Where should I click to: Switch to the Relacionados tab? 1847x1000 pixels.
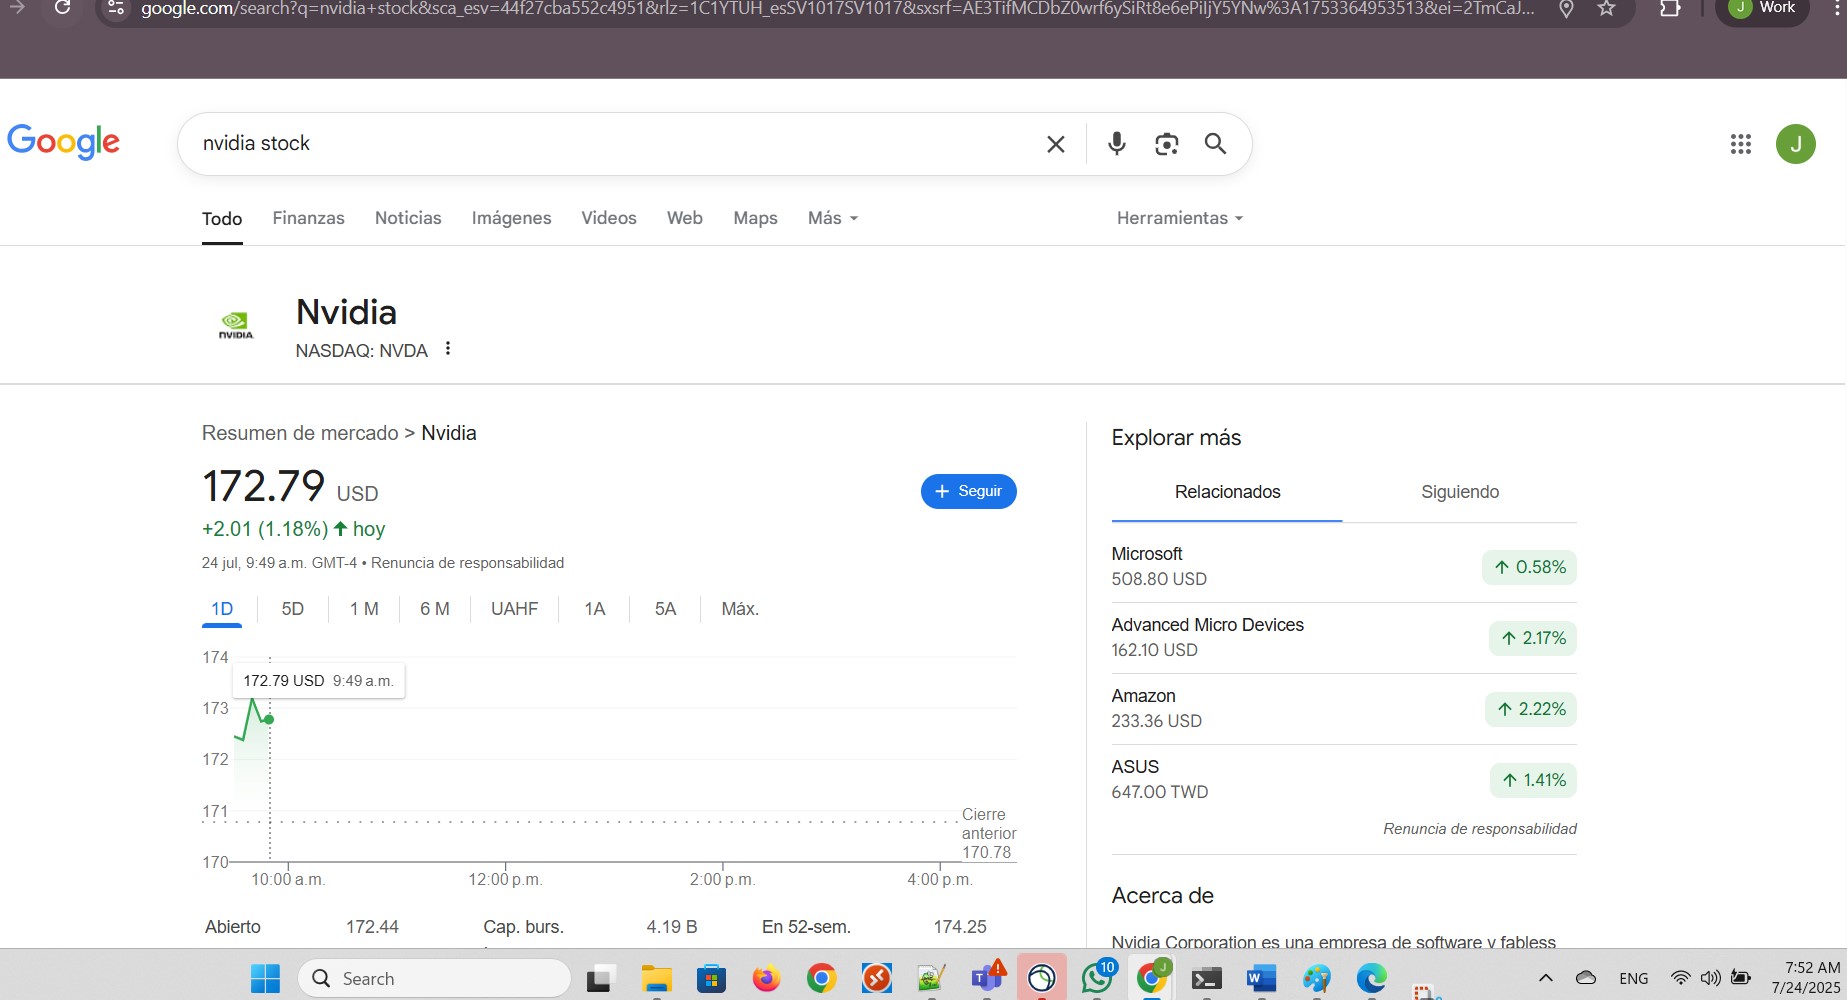[1227, 492]
